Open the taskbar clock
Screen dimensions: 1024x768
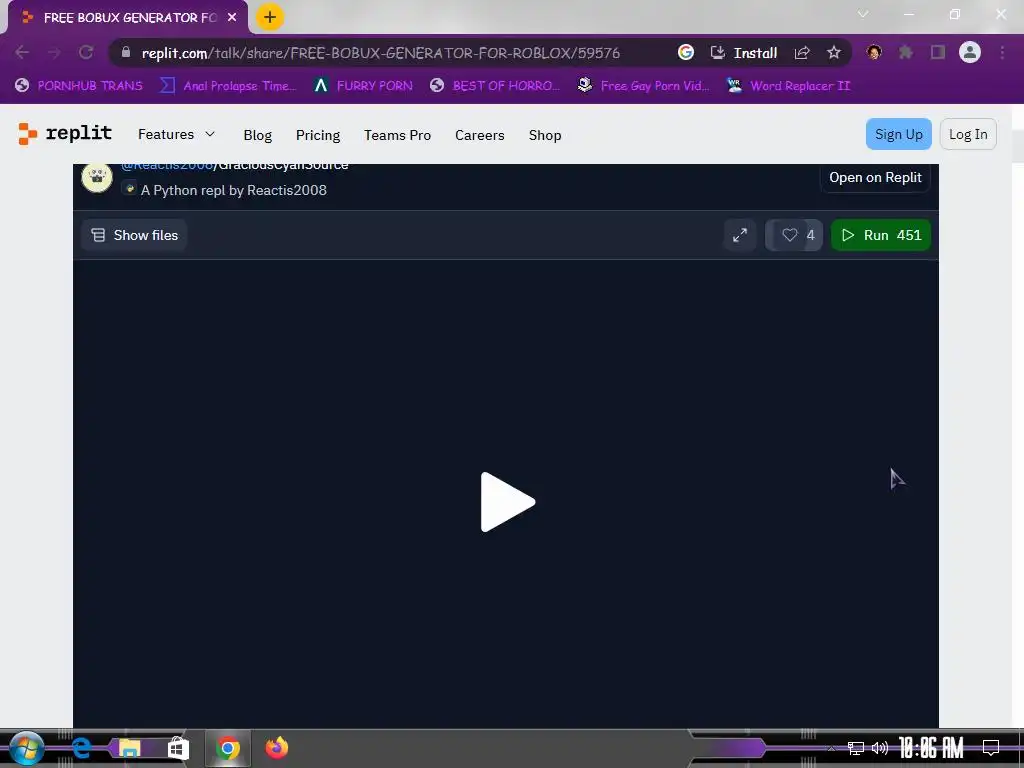point(931,748)
